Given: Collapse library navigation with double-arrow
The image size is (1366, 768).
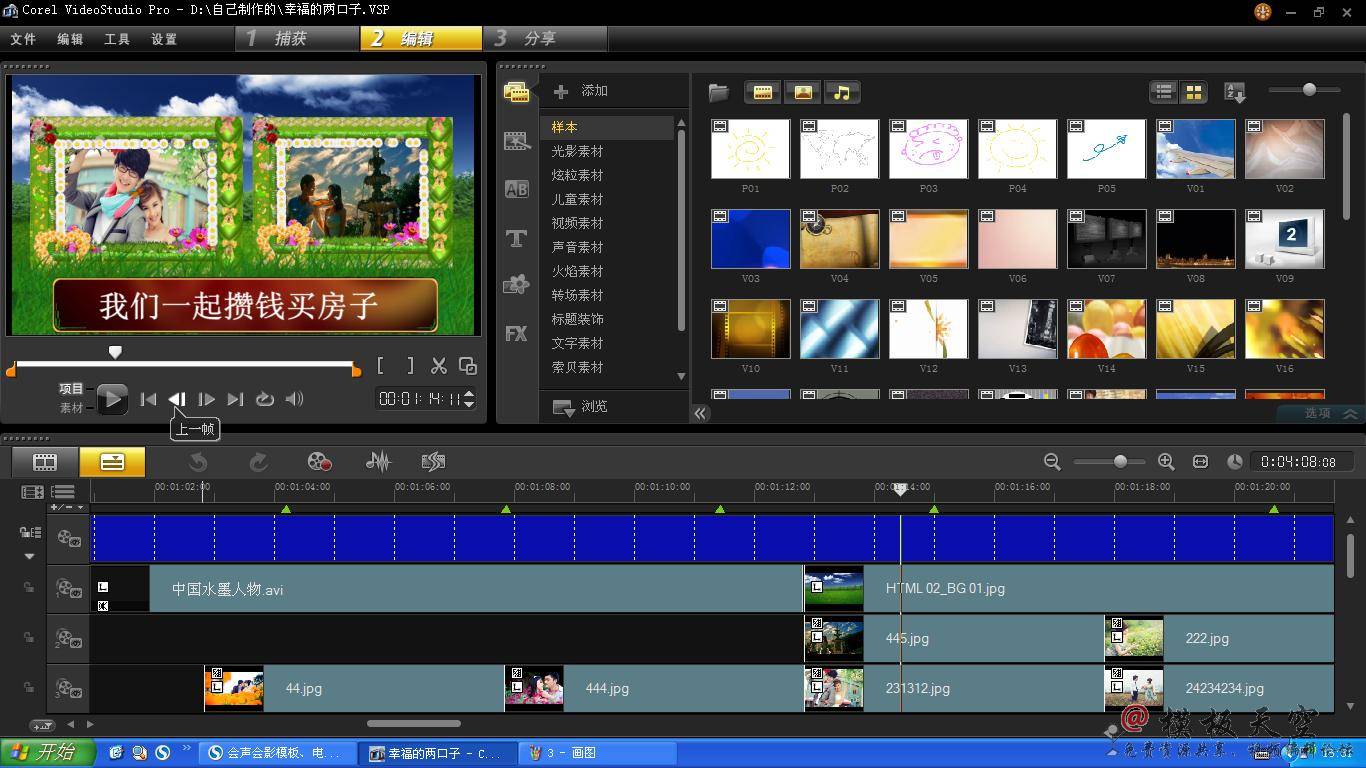Looking at the screenshot, I should click(x=700, y=413).
